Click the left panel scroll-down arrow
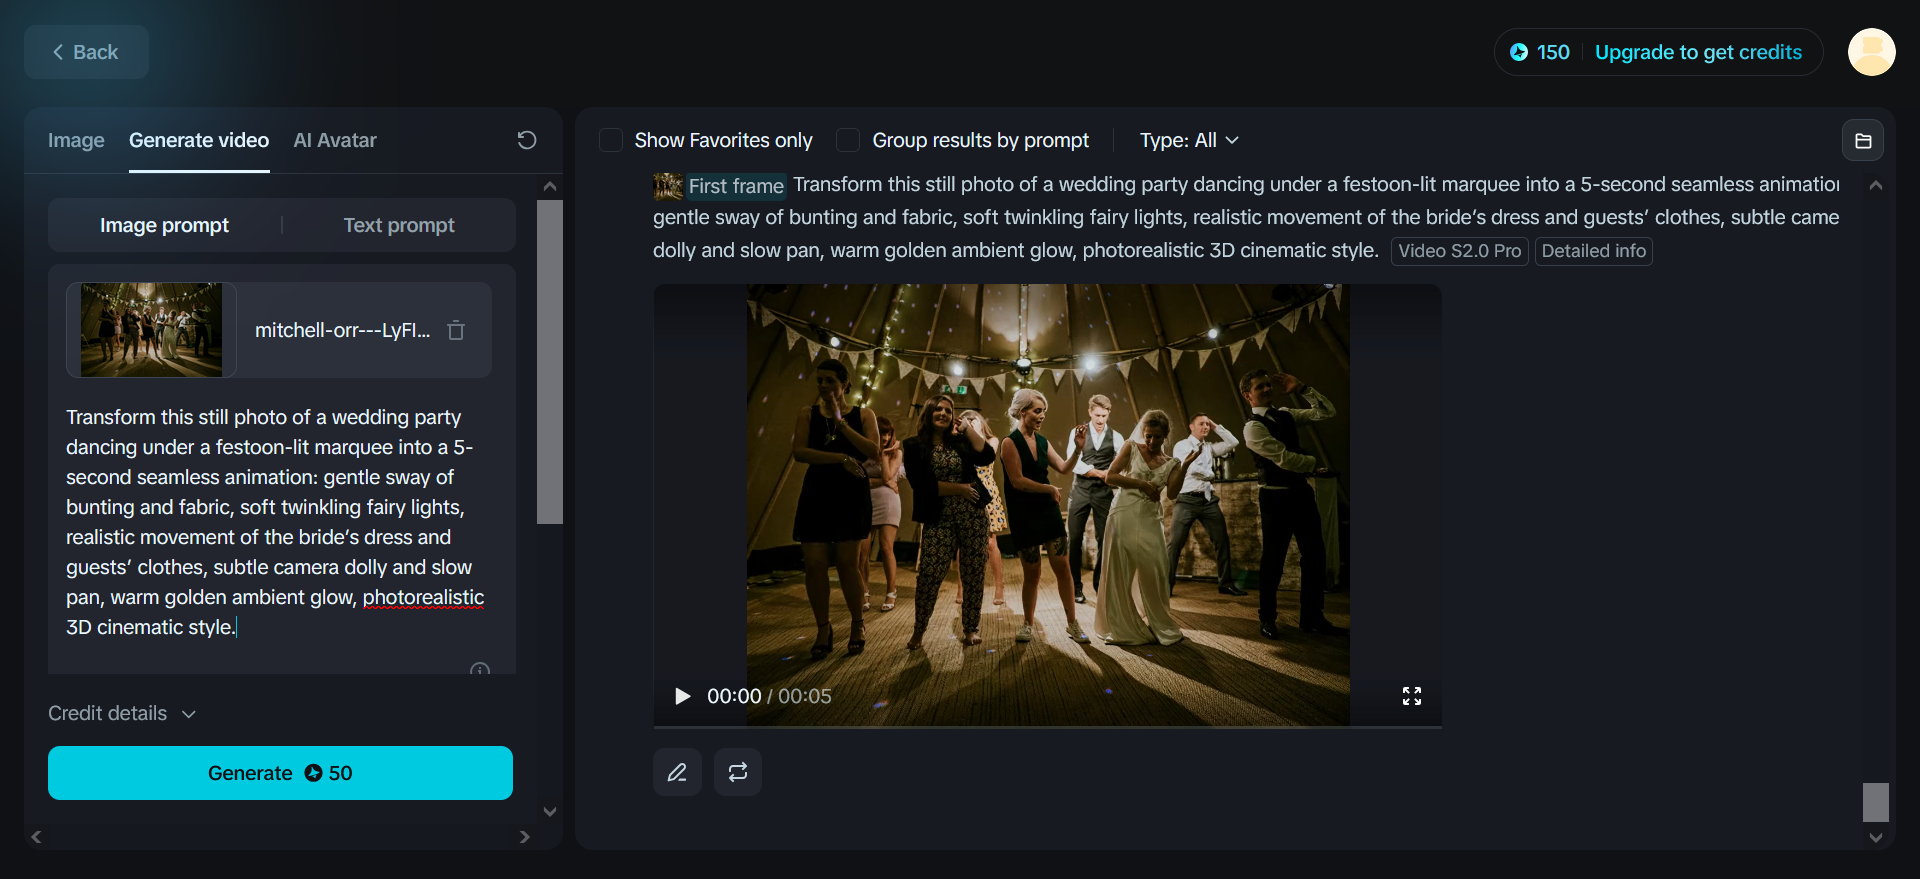Viewport: 1920px width, 879px height. click(550, 811)
